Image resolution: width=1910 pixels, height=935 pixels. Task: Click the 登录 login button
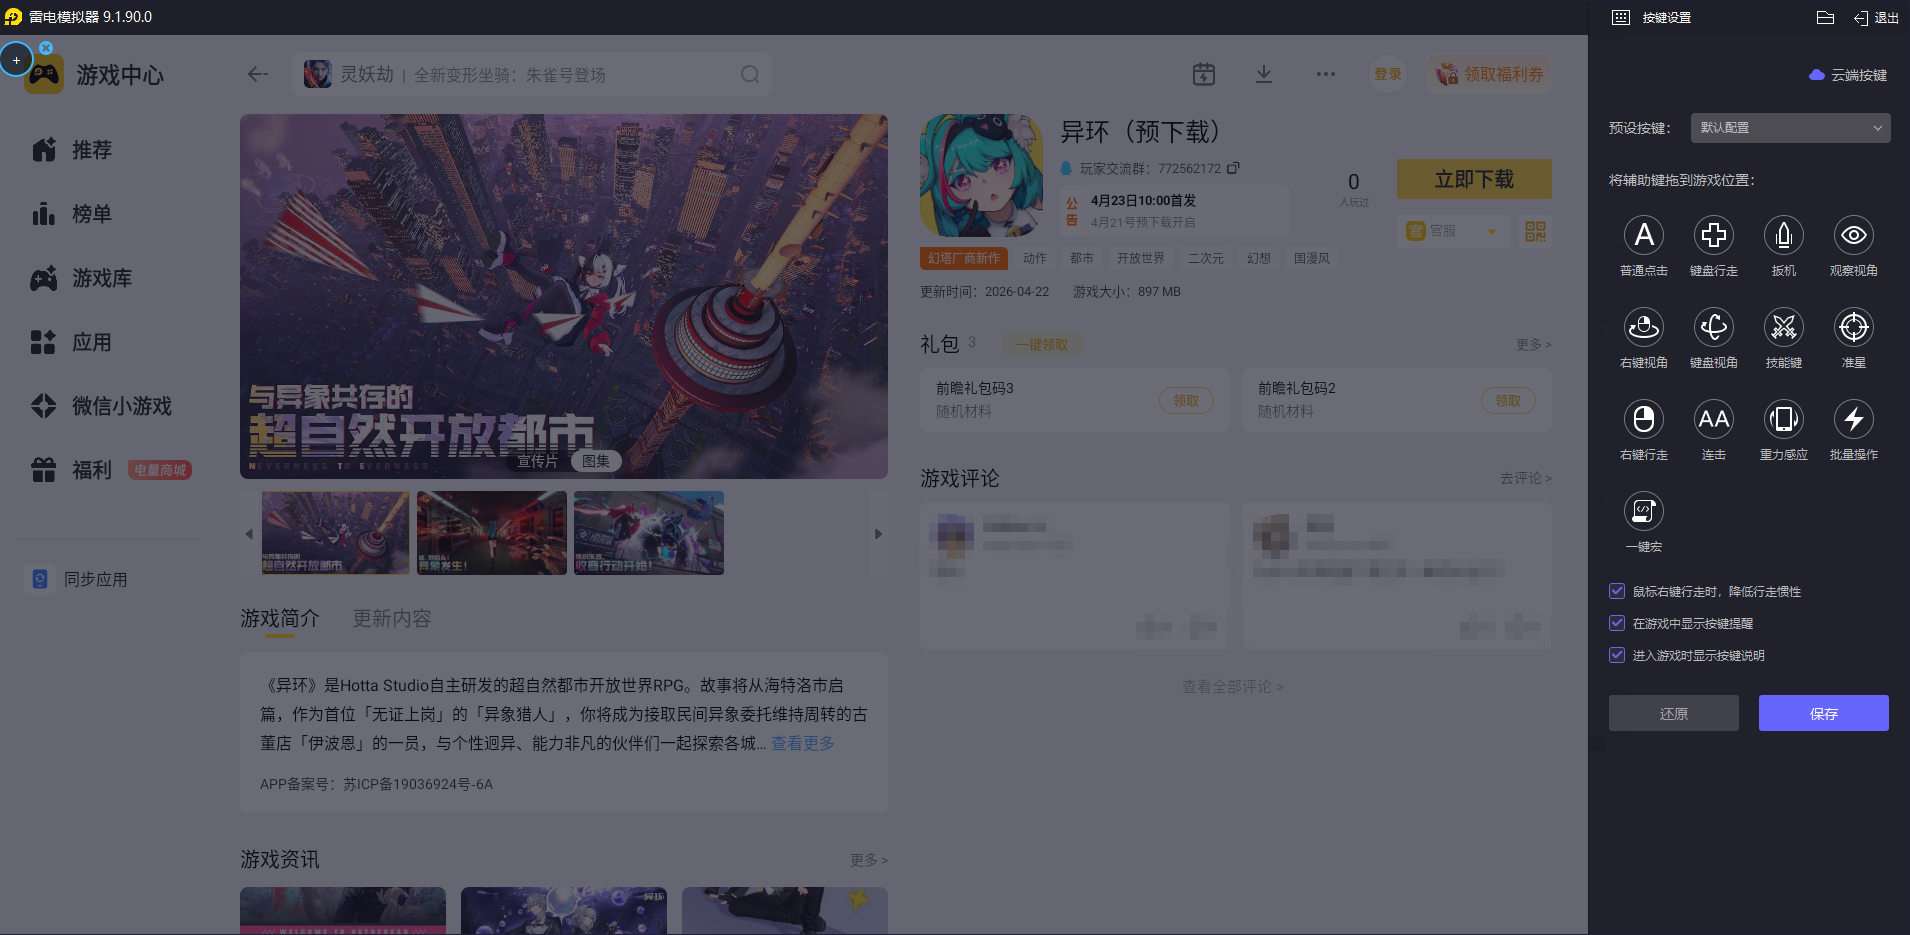(1387, 74)
